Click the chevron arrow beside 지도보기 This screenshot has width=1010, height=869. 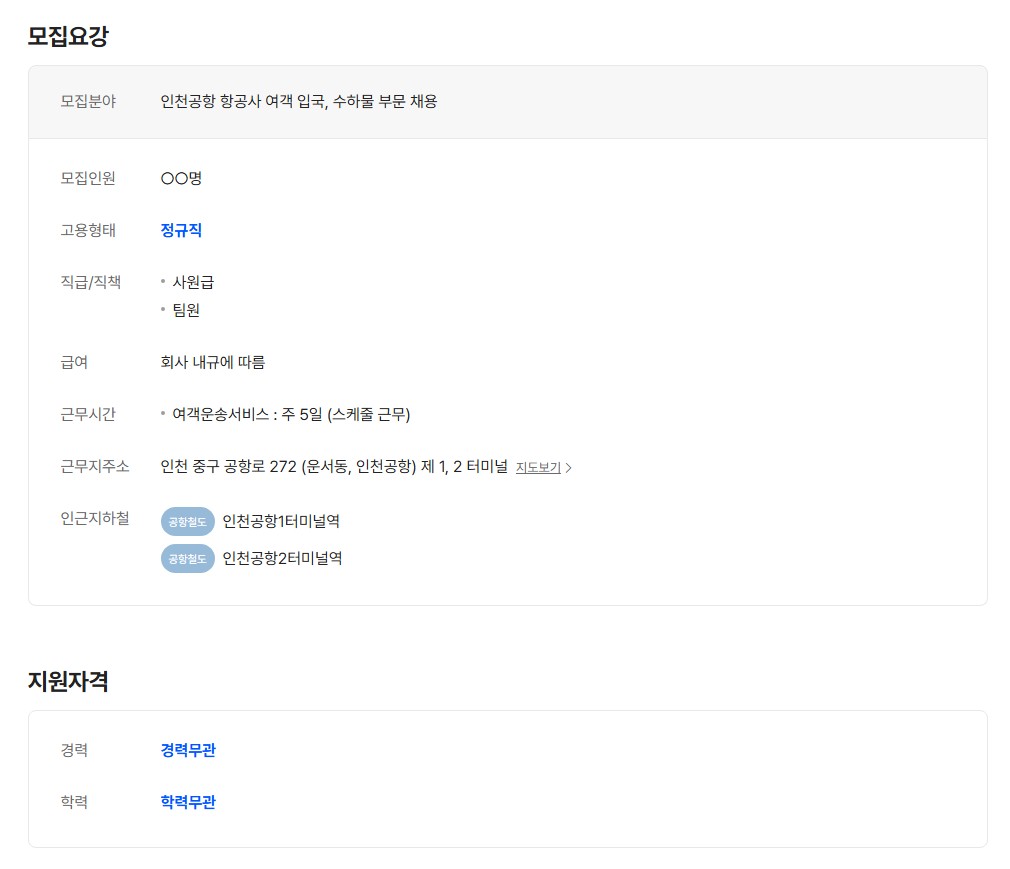pyautogui.click(x=569, y=467)
